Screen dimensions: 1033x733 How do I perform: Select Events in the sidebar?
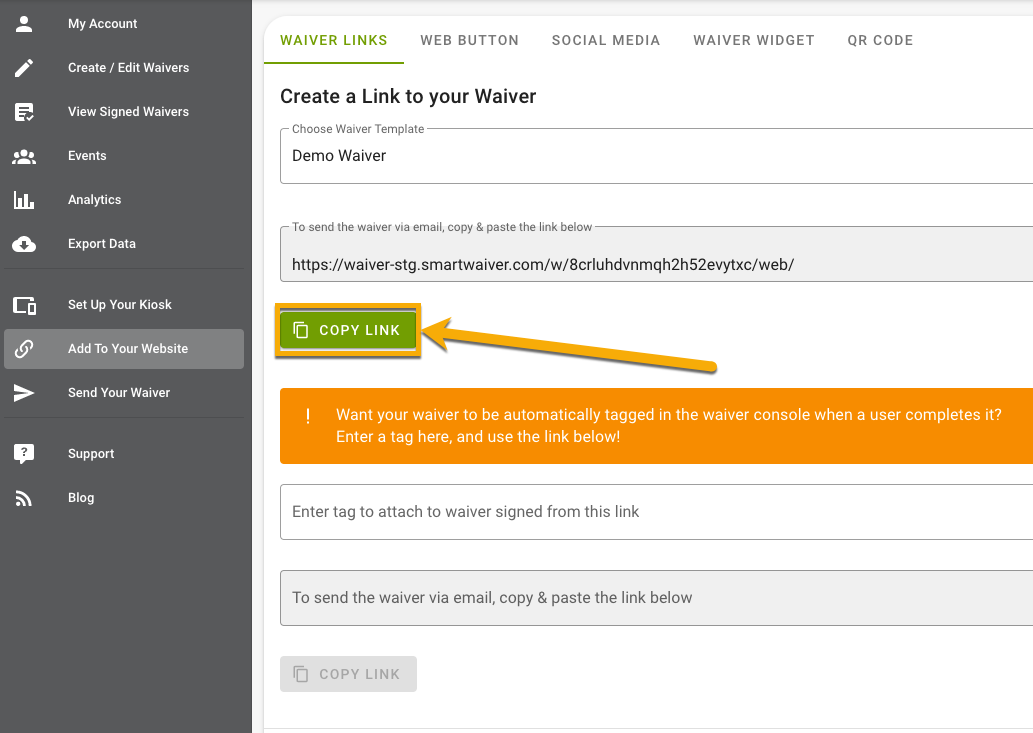pyautogui.click(x=124, y=156)
